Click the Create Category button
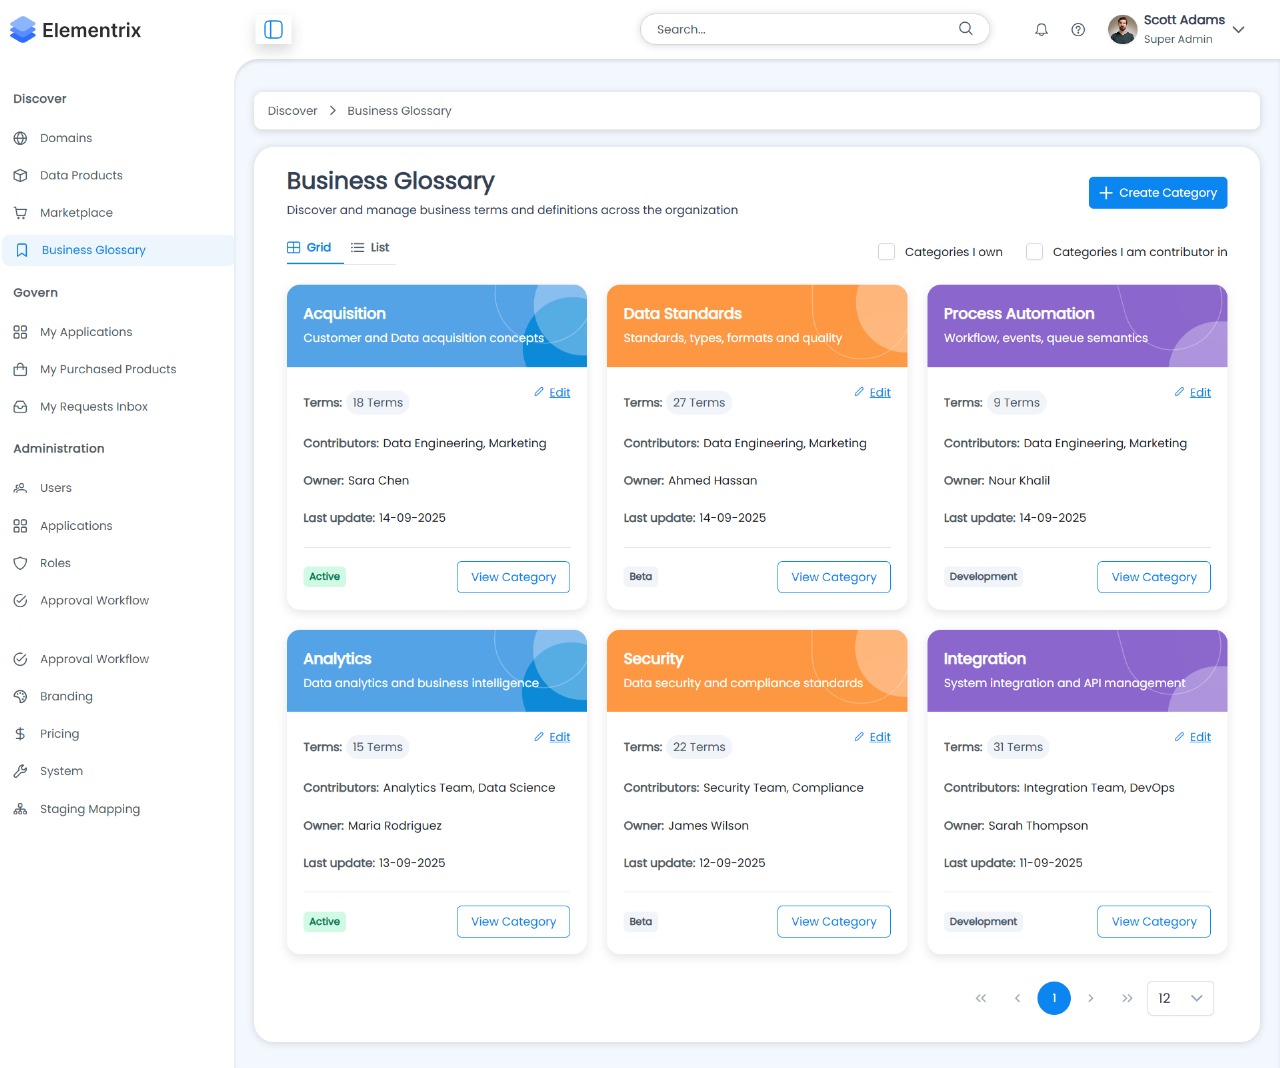 pos(1157,193)
